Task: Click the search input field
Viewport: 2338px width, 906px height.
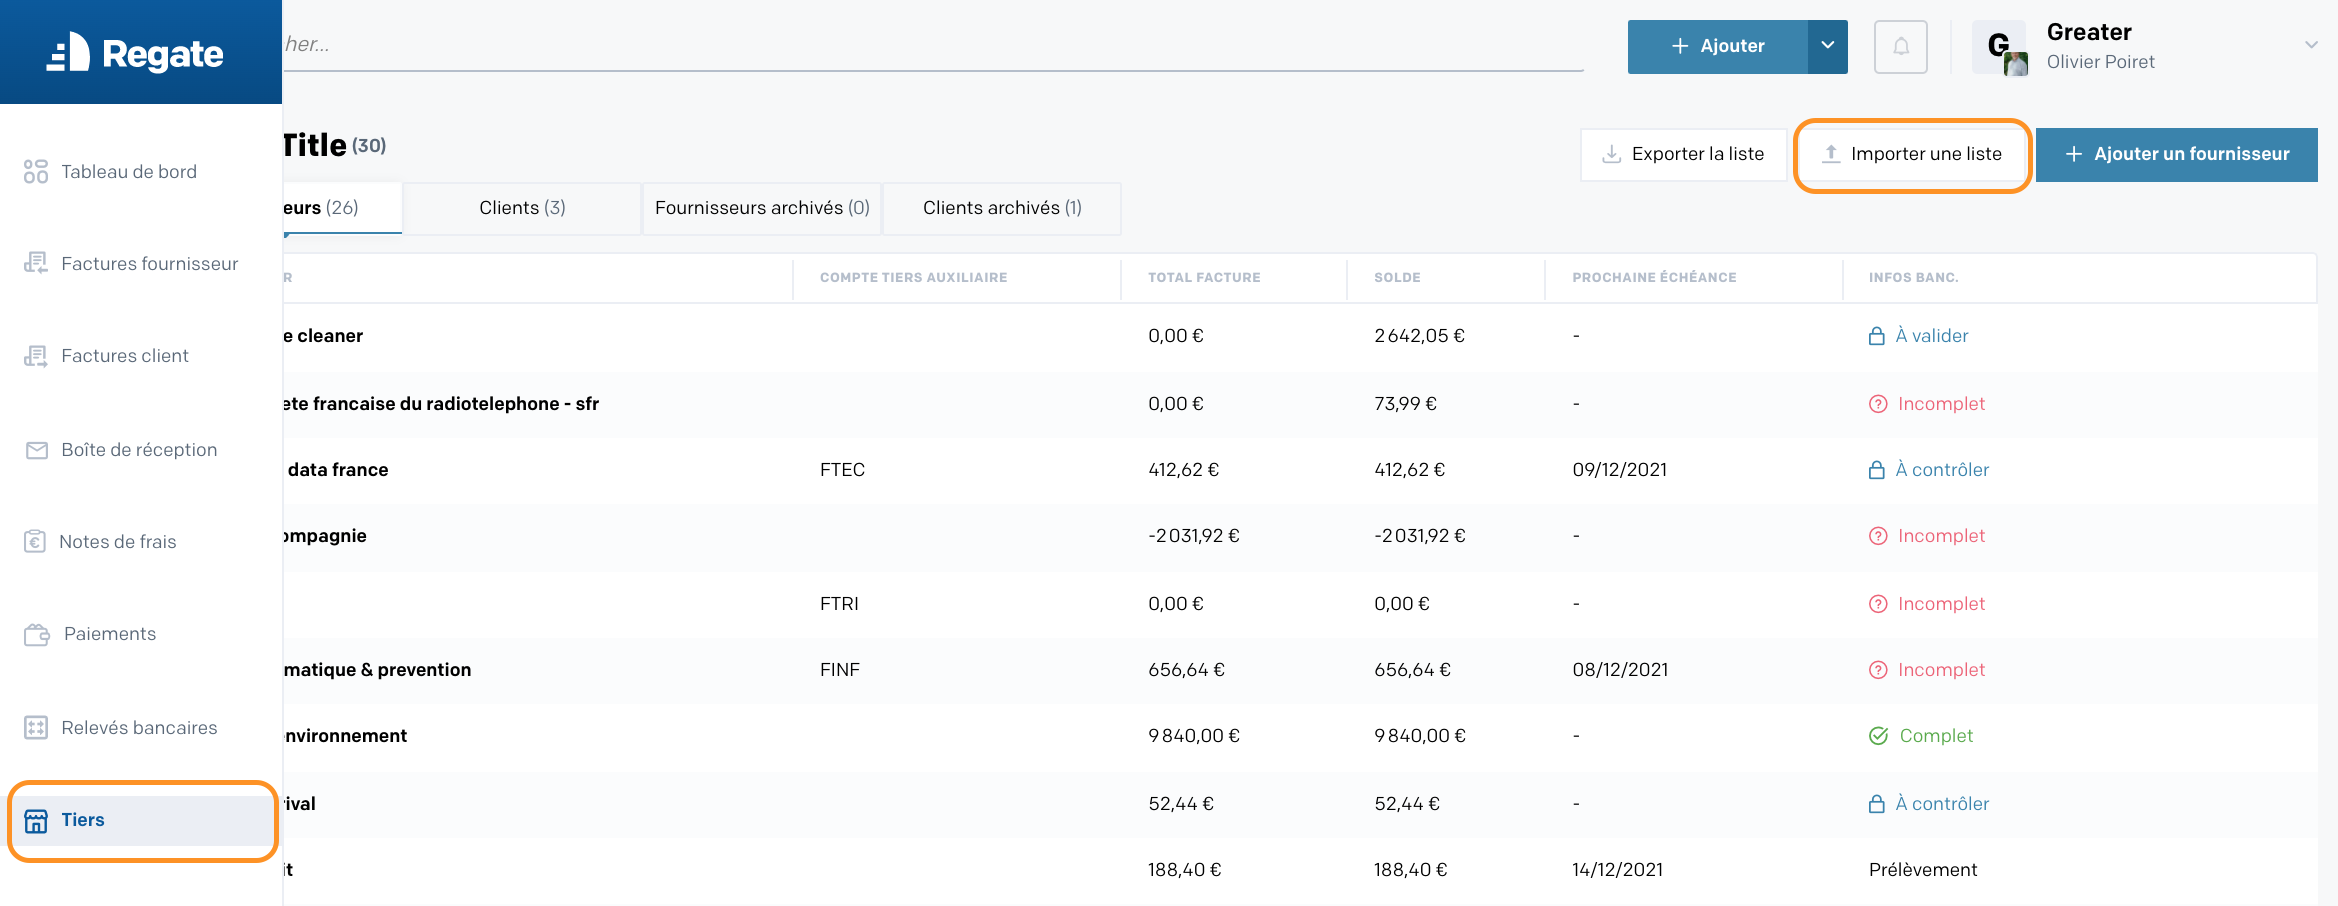Action: [x=933, y=45]
